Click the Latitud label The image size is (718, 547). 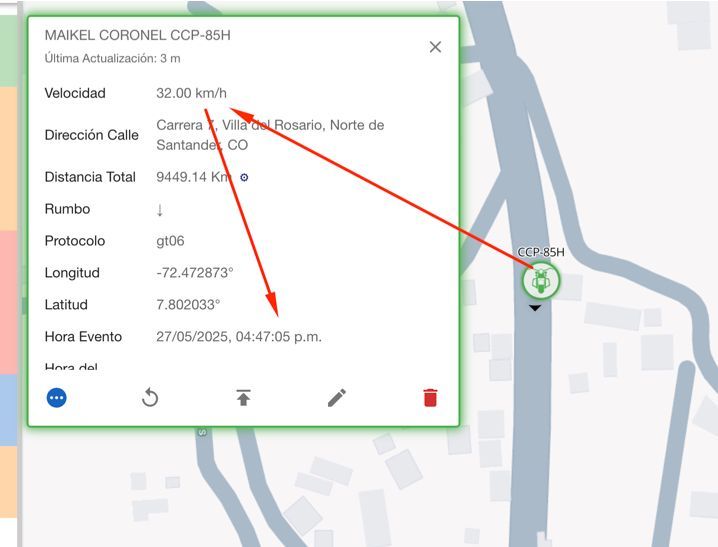point(66,305)
